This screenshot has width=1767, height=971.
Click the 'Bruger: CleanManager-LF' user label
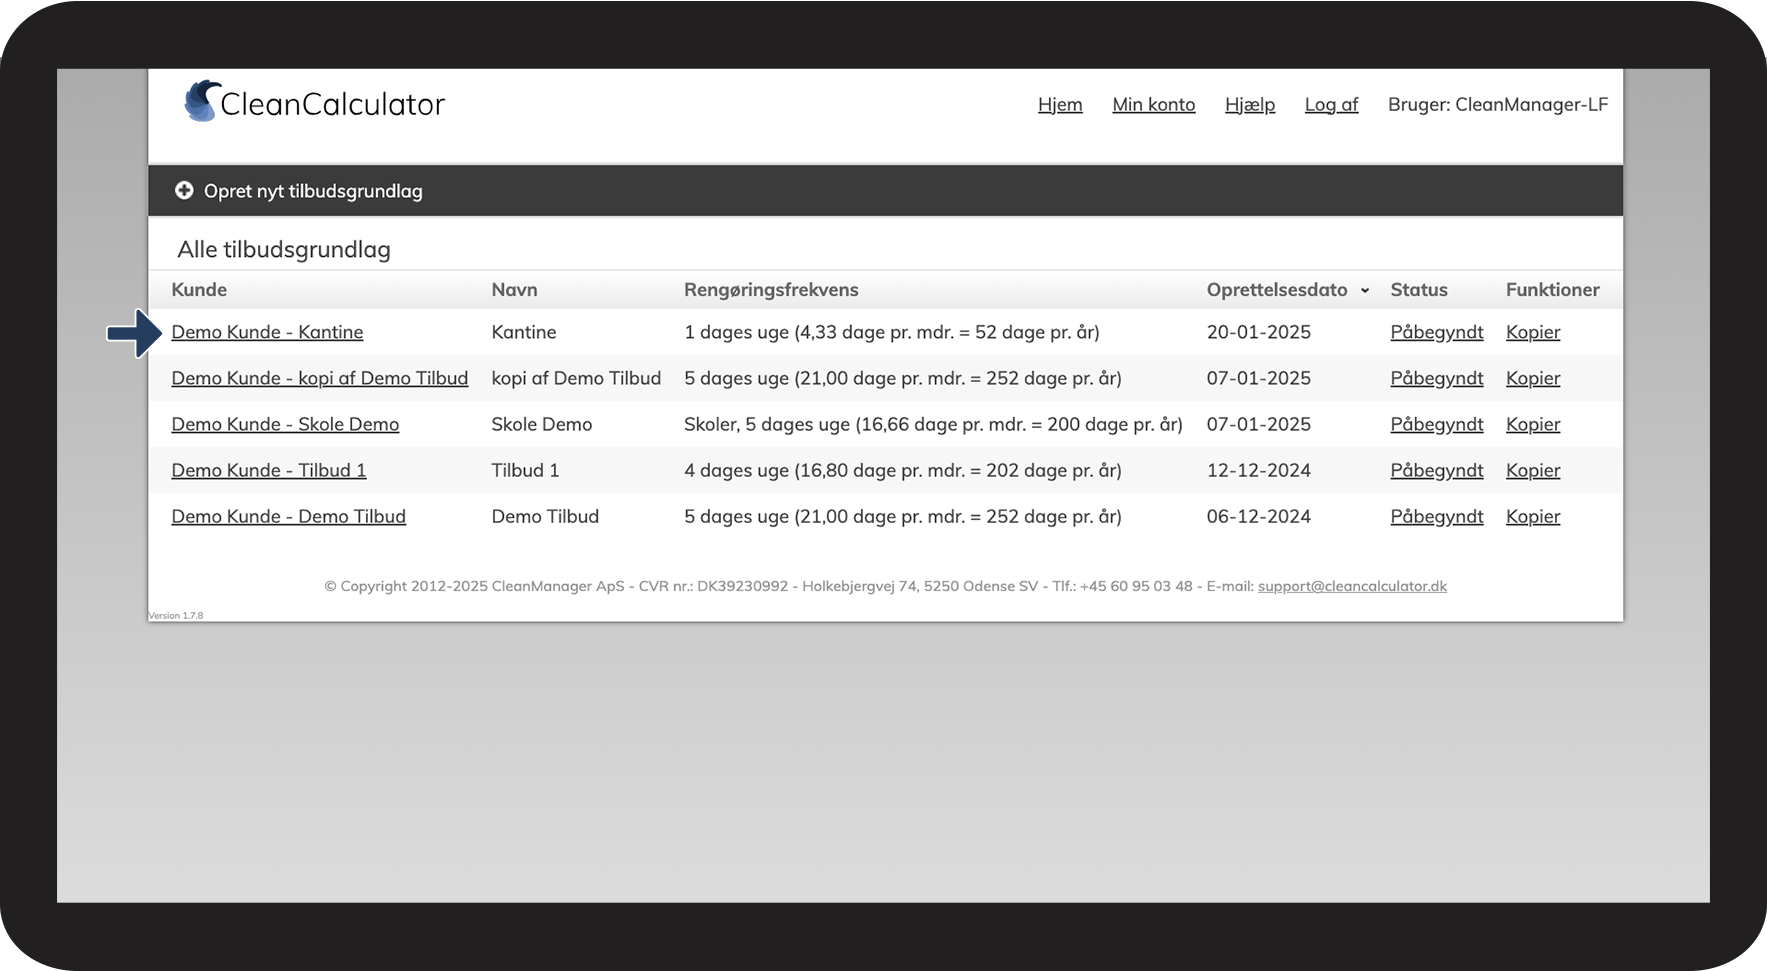[1498, 104]
